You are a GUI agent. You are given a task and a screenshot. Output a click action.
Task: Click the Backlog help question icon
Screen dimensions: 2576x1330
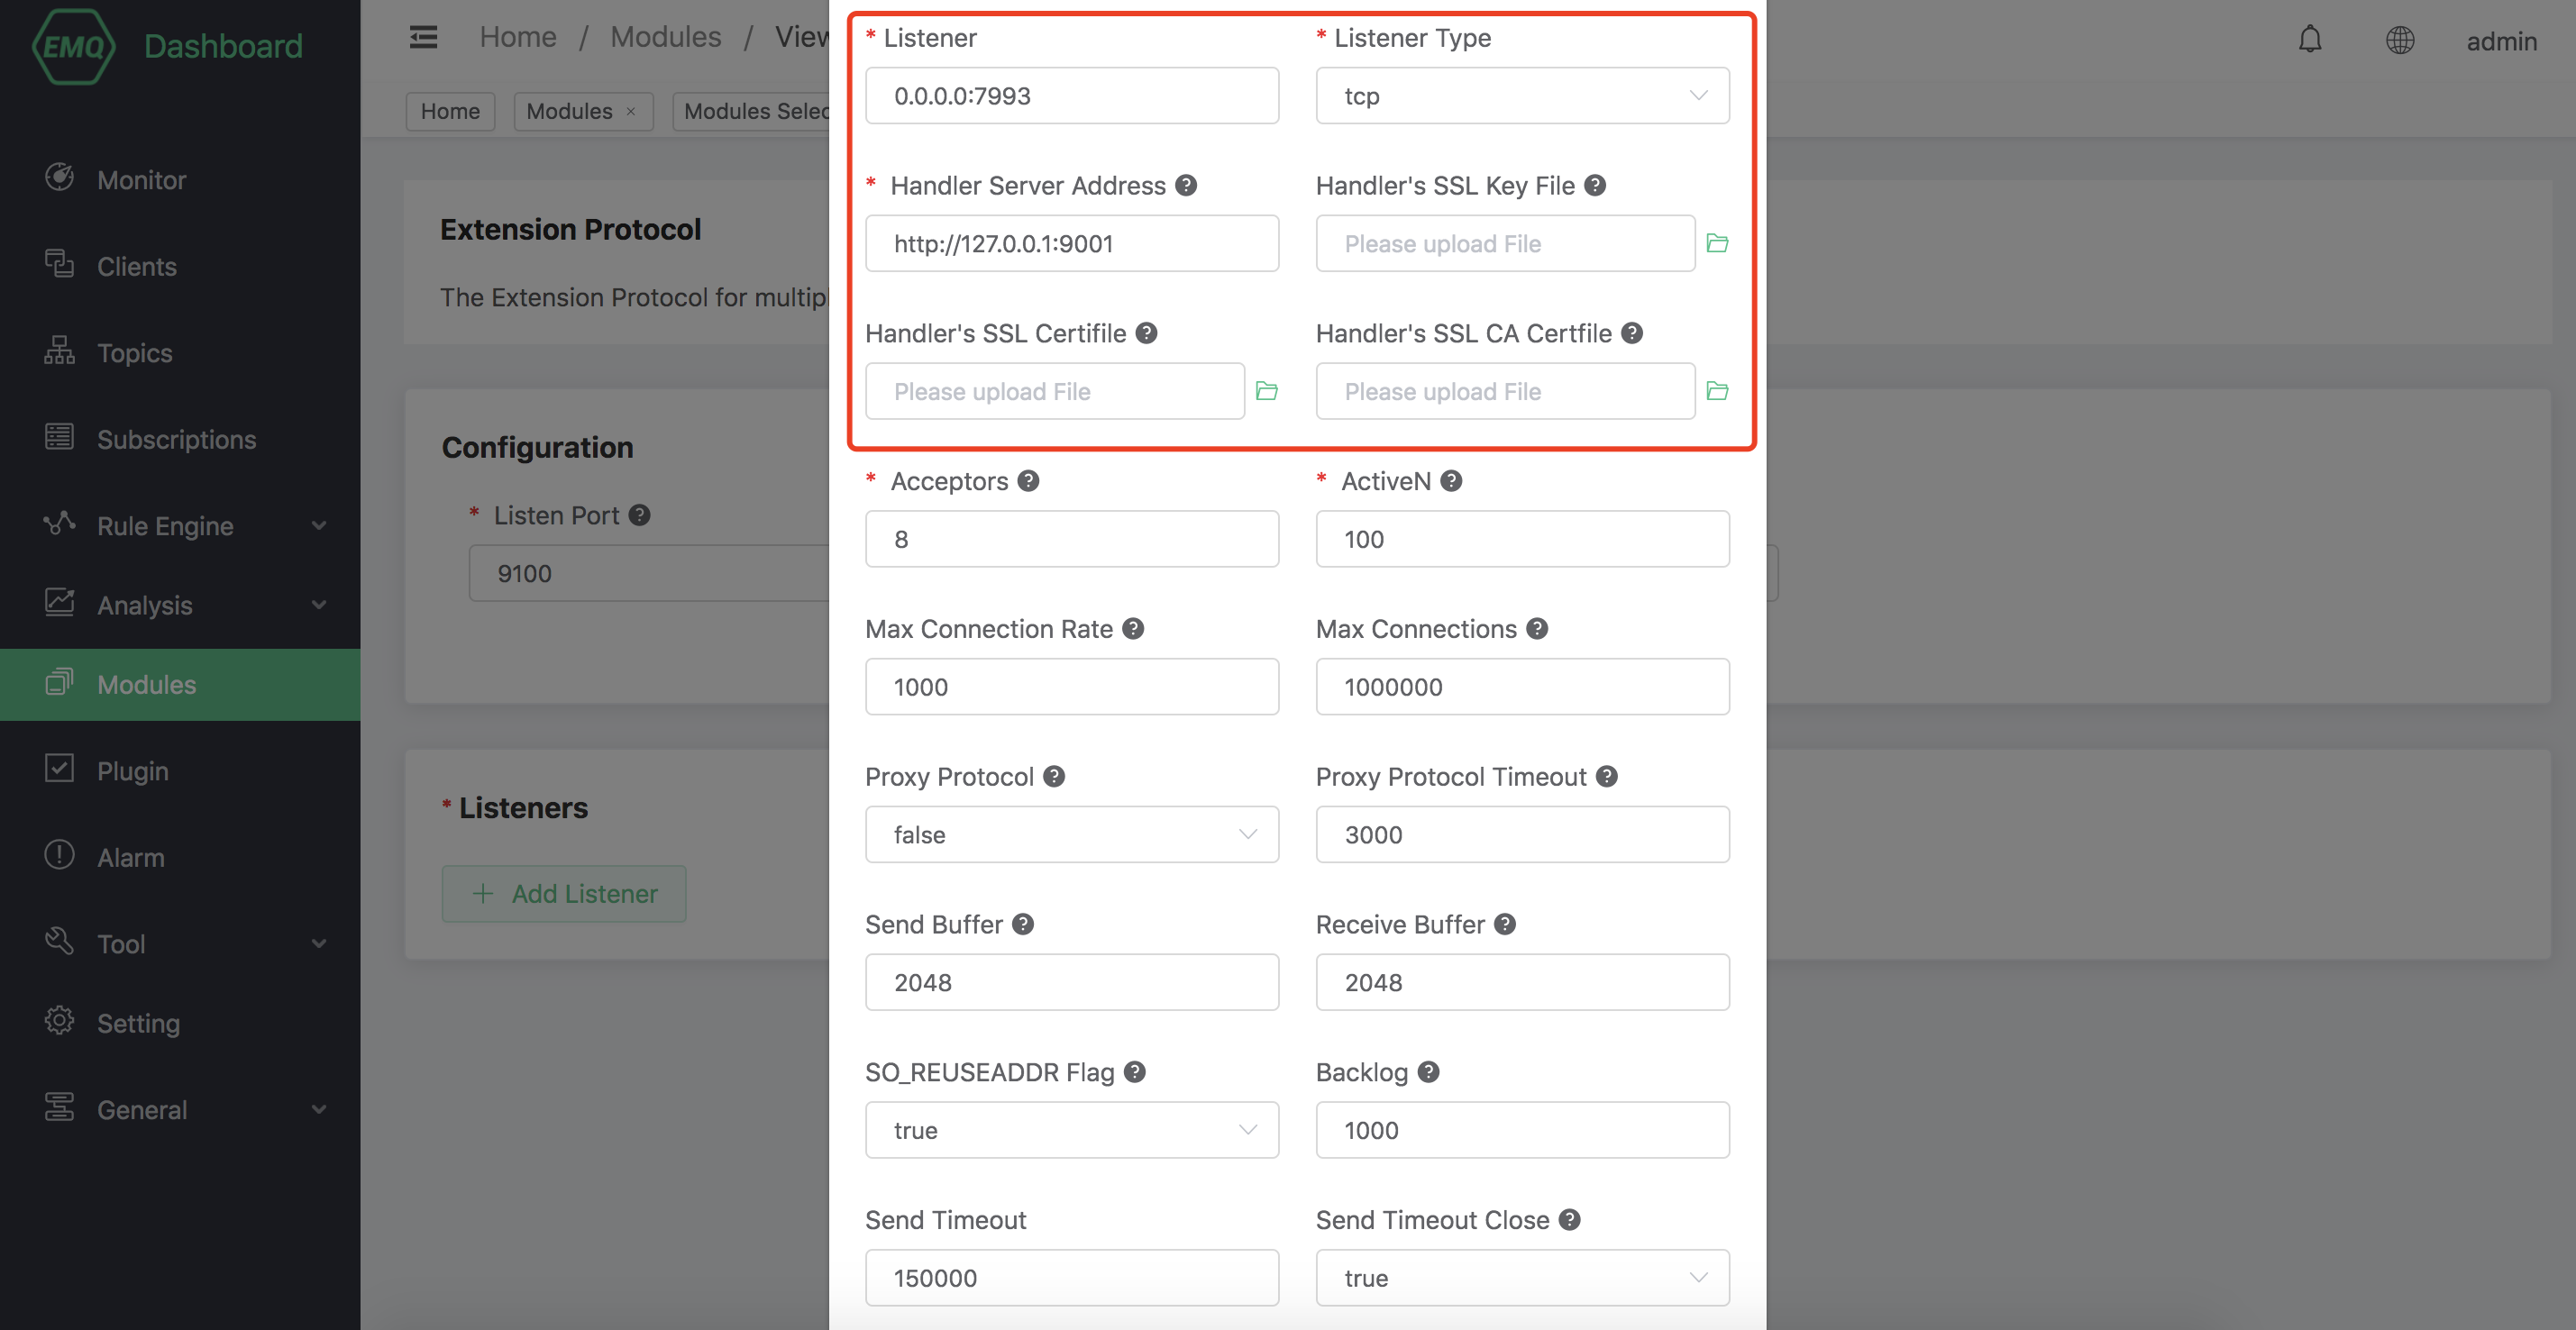click(1428, 1072)
